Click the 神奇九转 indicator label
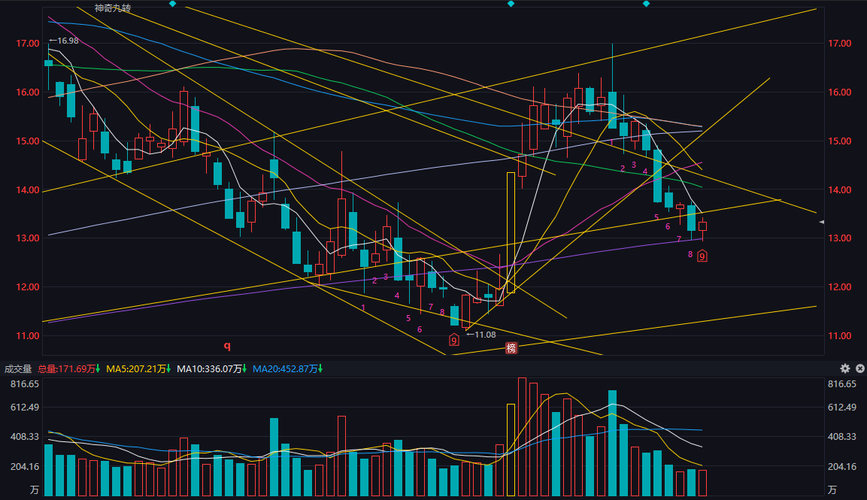 (113, 8)
